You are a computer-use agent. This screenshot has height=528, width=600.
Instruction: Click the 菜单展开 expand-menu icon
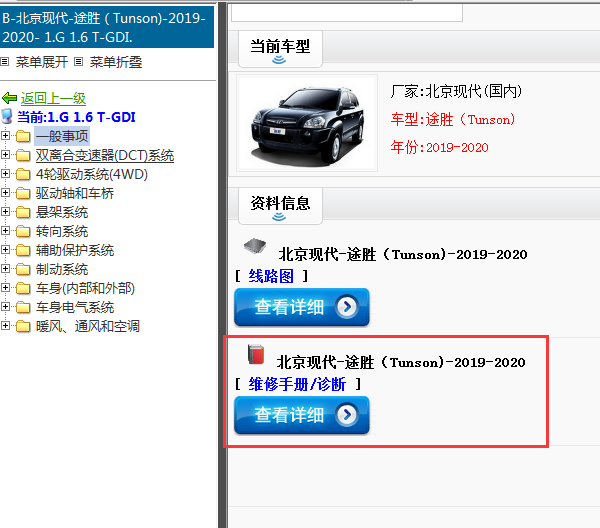4,62
